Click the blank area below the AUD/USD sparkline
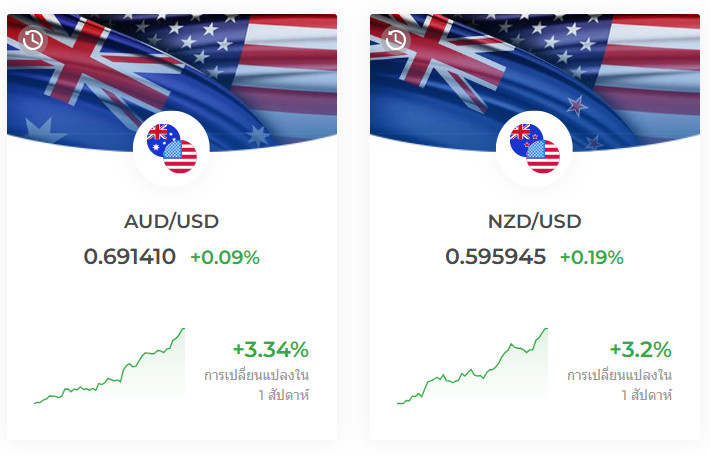The image size is (710, 455). pyautogui.click(x=110, y=423)
